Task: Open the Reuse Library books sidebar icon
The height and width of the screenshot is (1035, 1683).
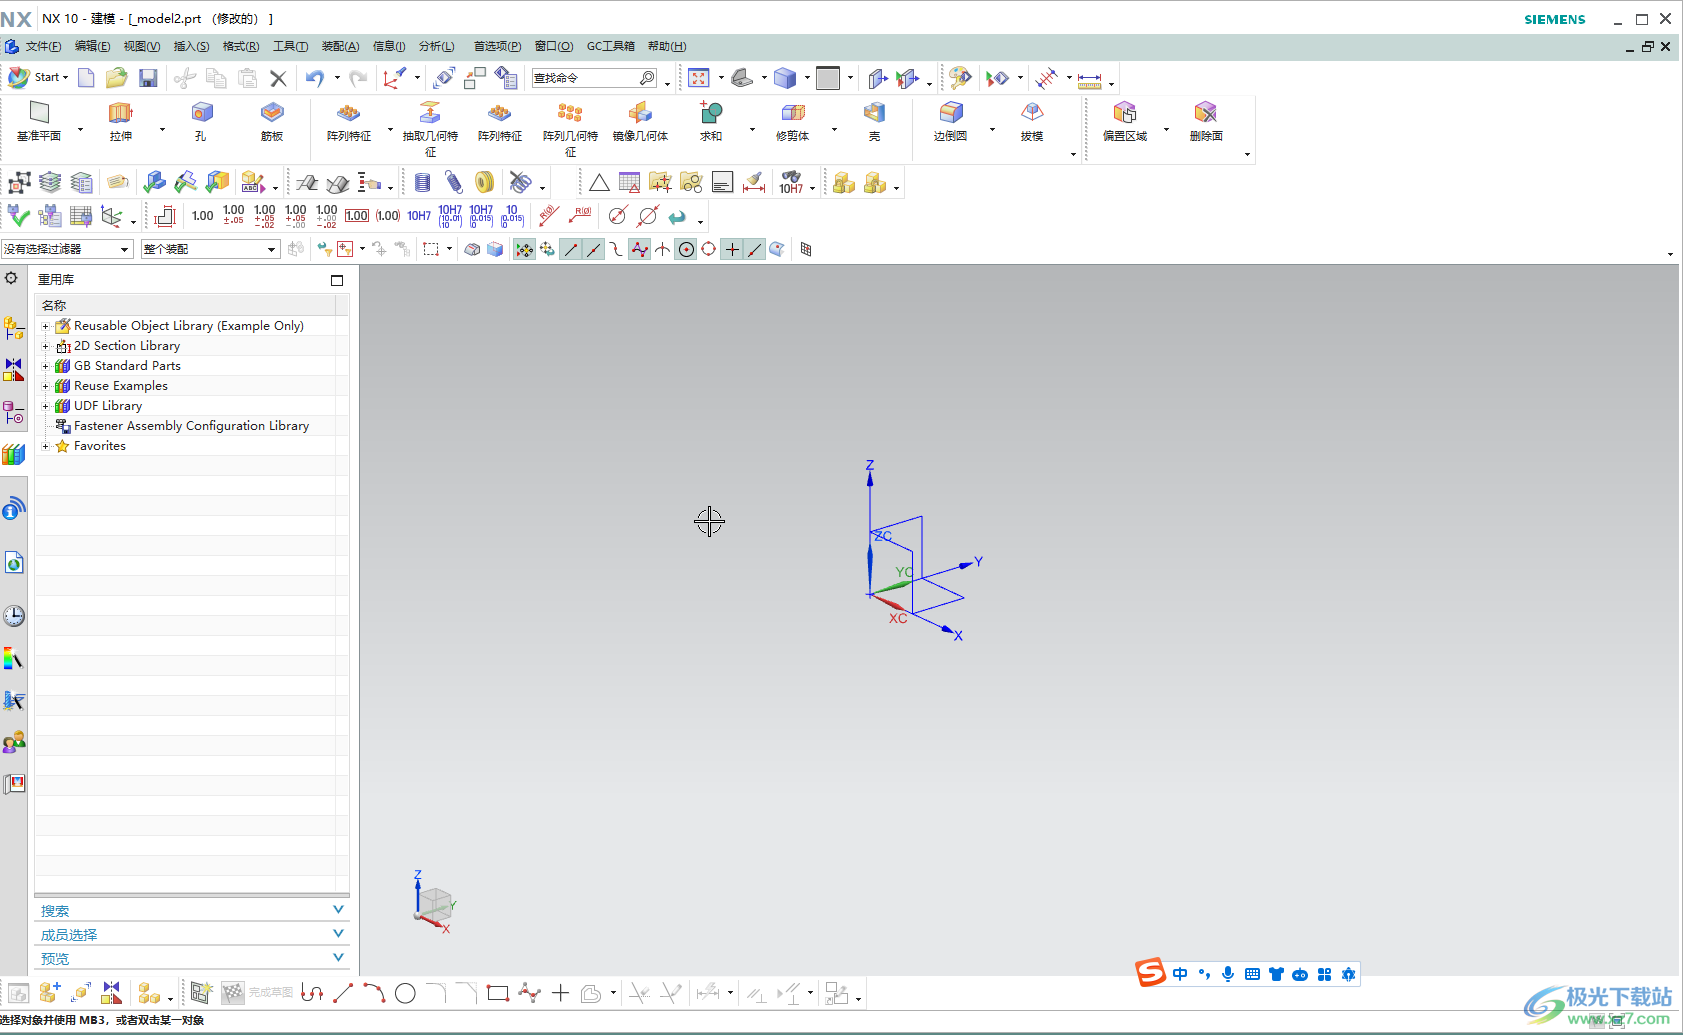Action: click(13, 454)
